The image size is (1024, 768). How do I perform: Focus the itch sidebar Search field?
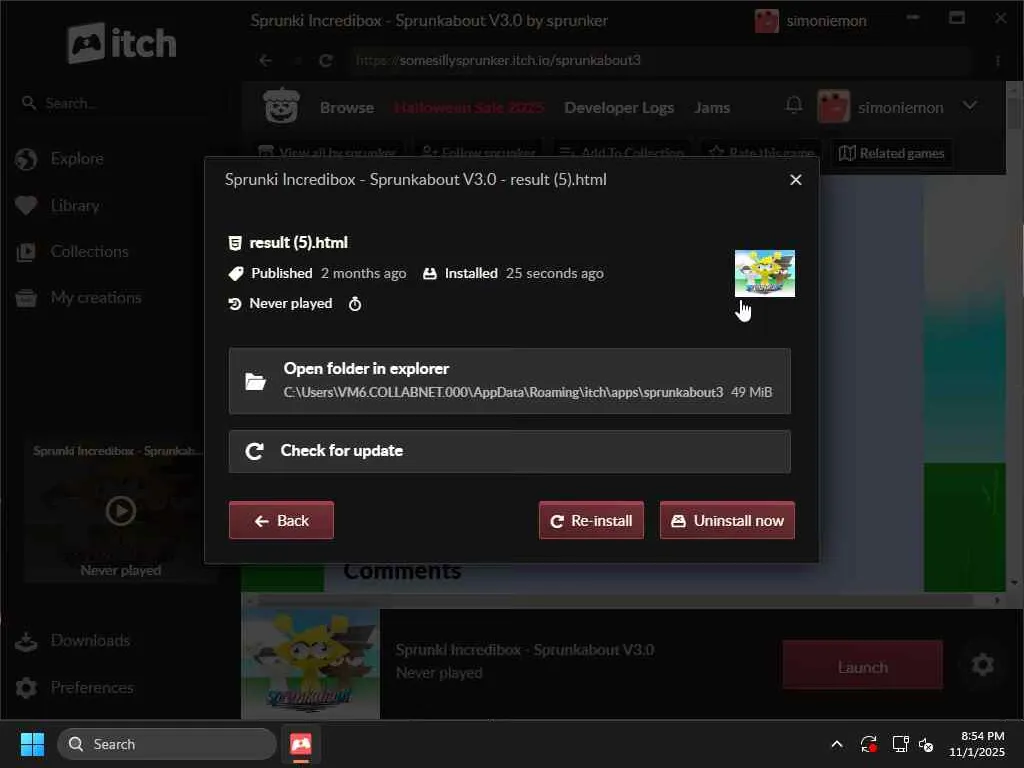coord(121,103)
